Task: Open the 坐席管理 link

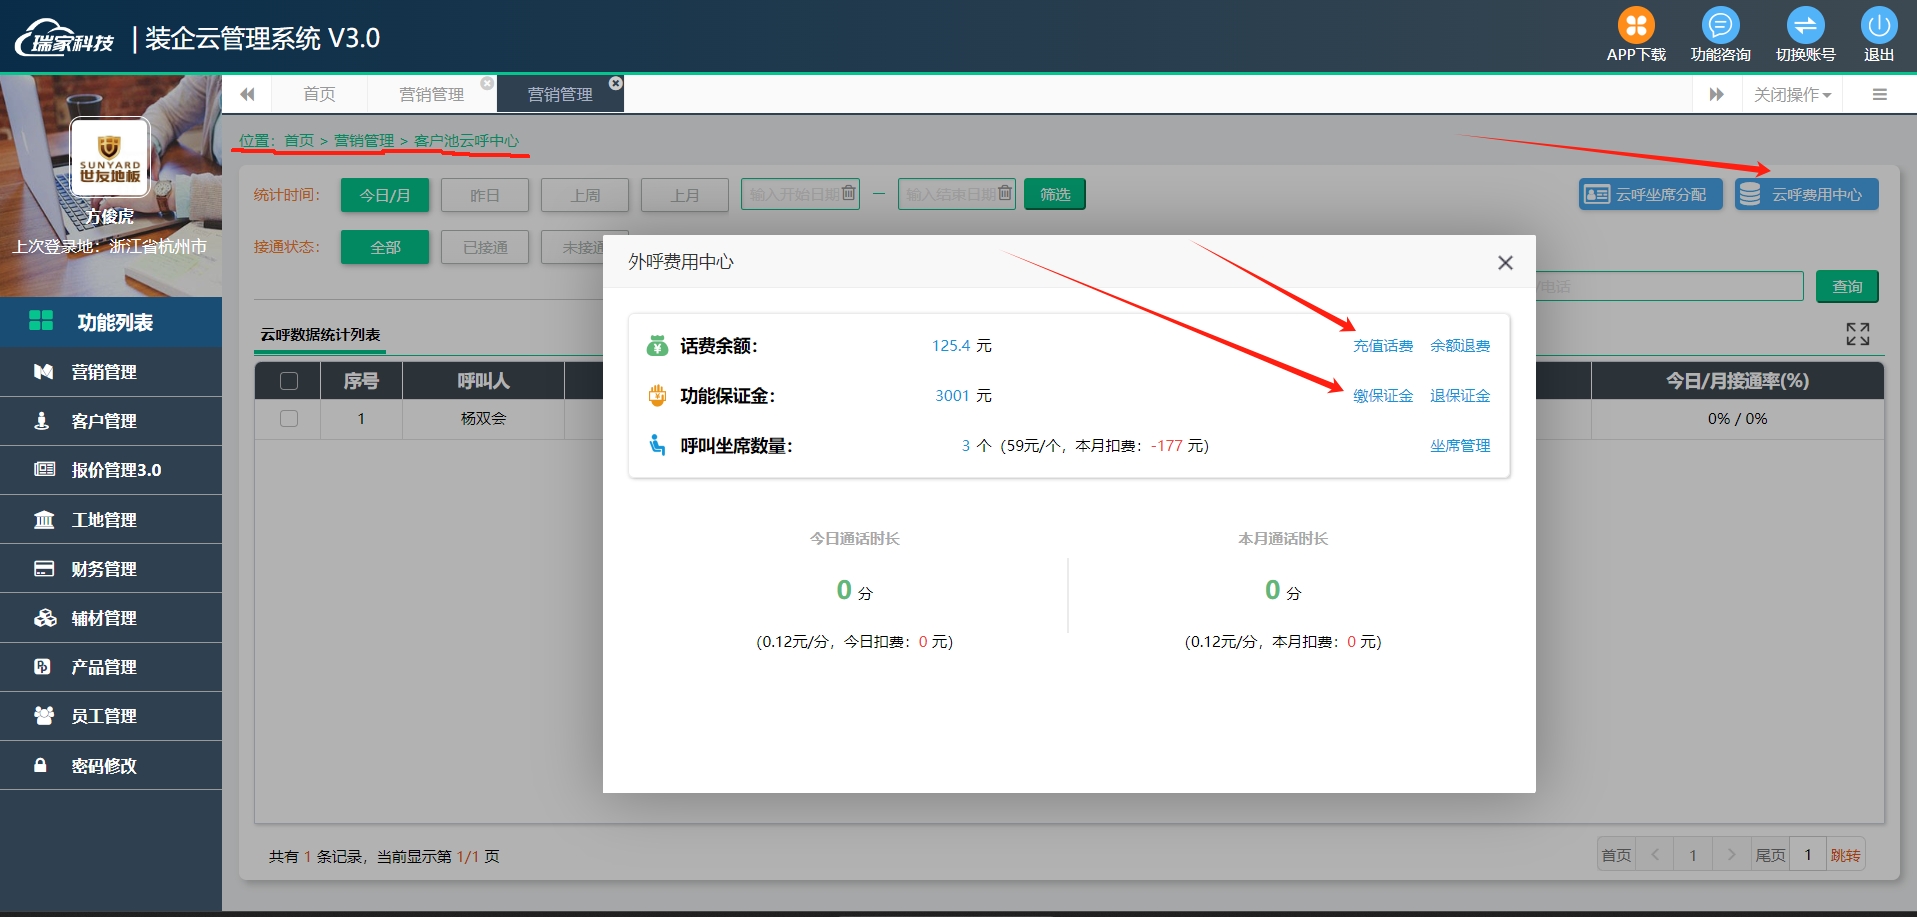Action: click(x=1459, y=446)
